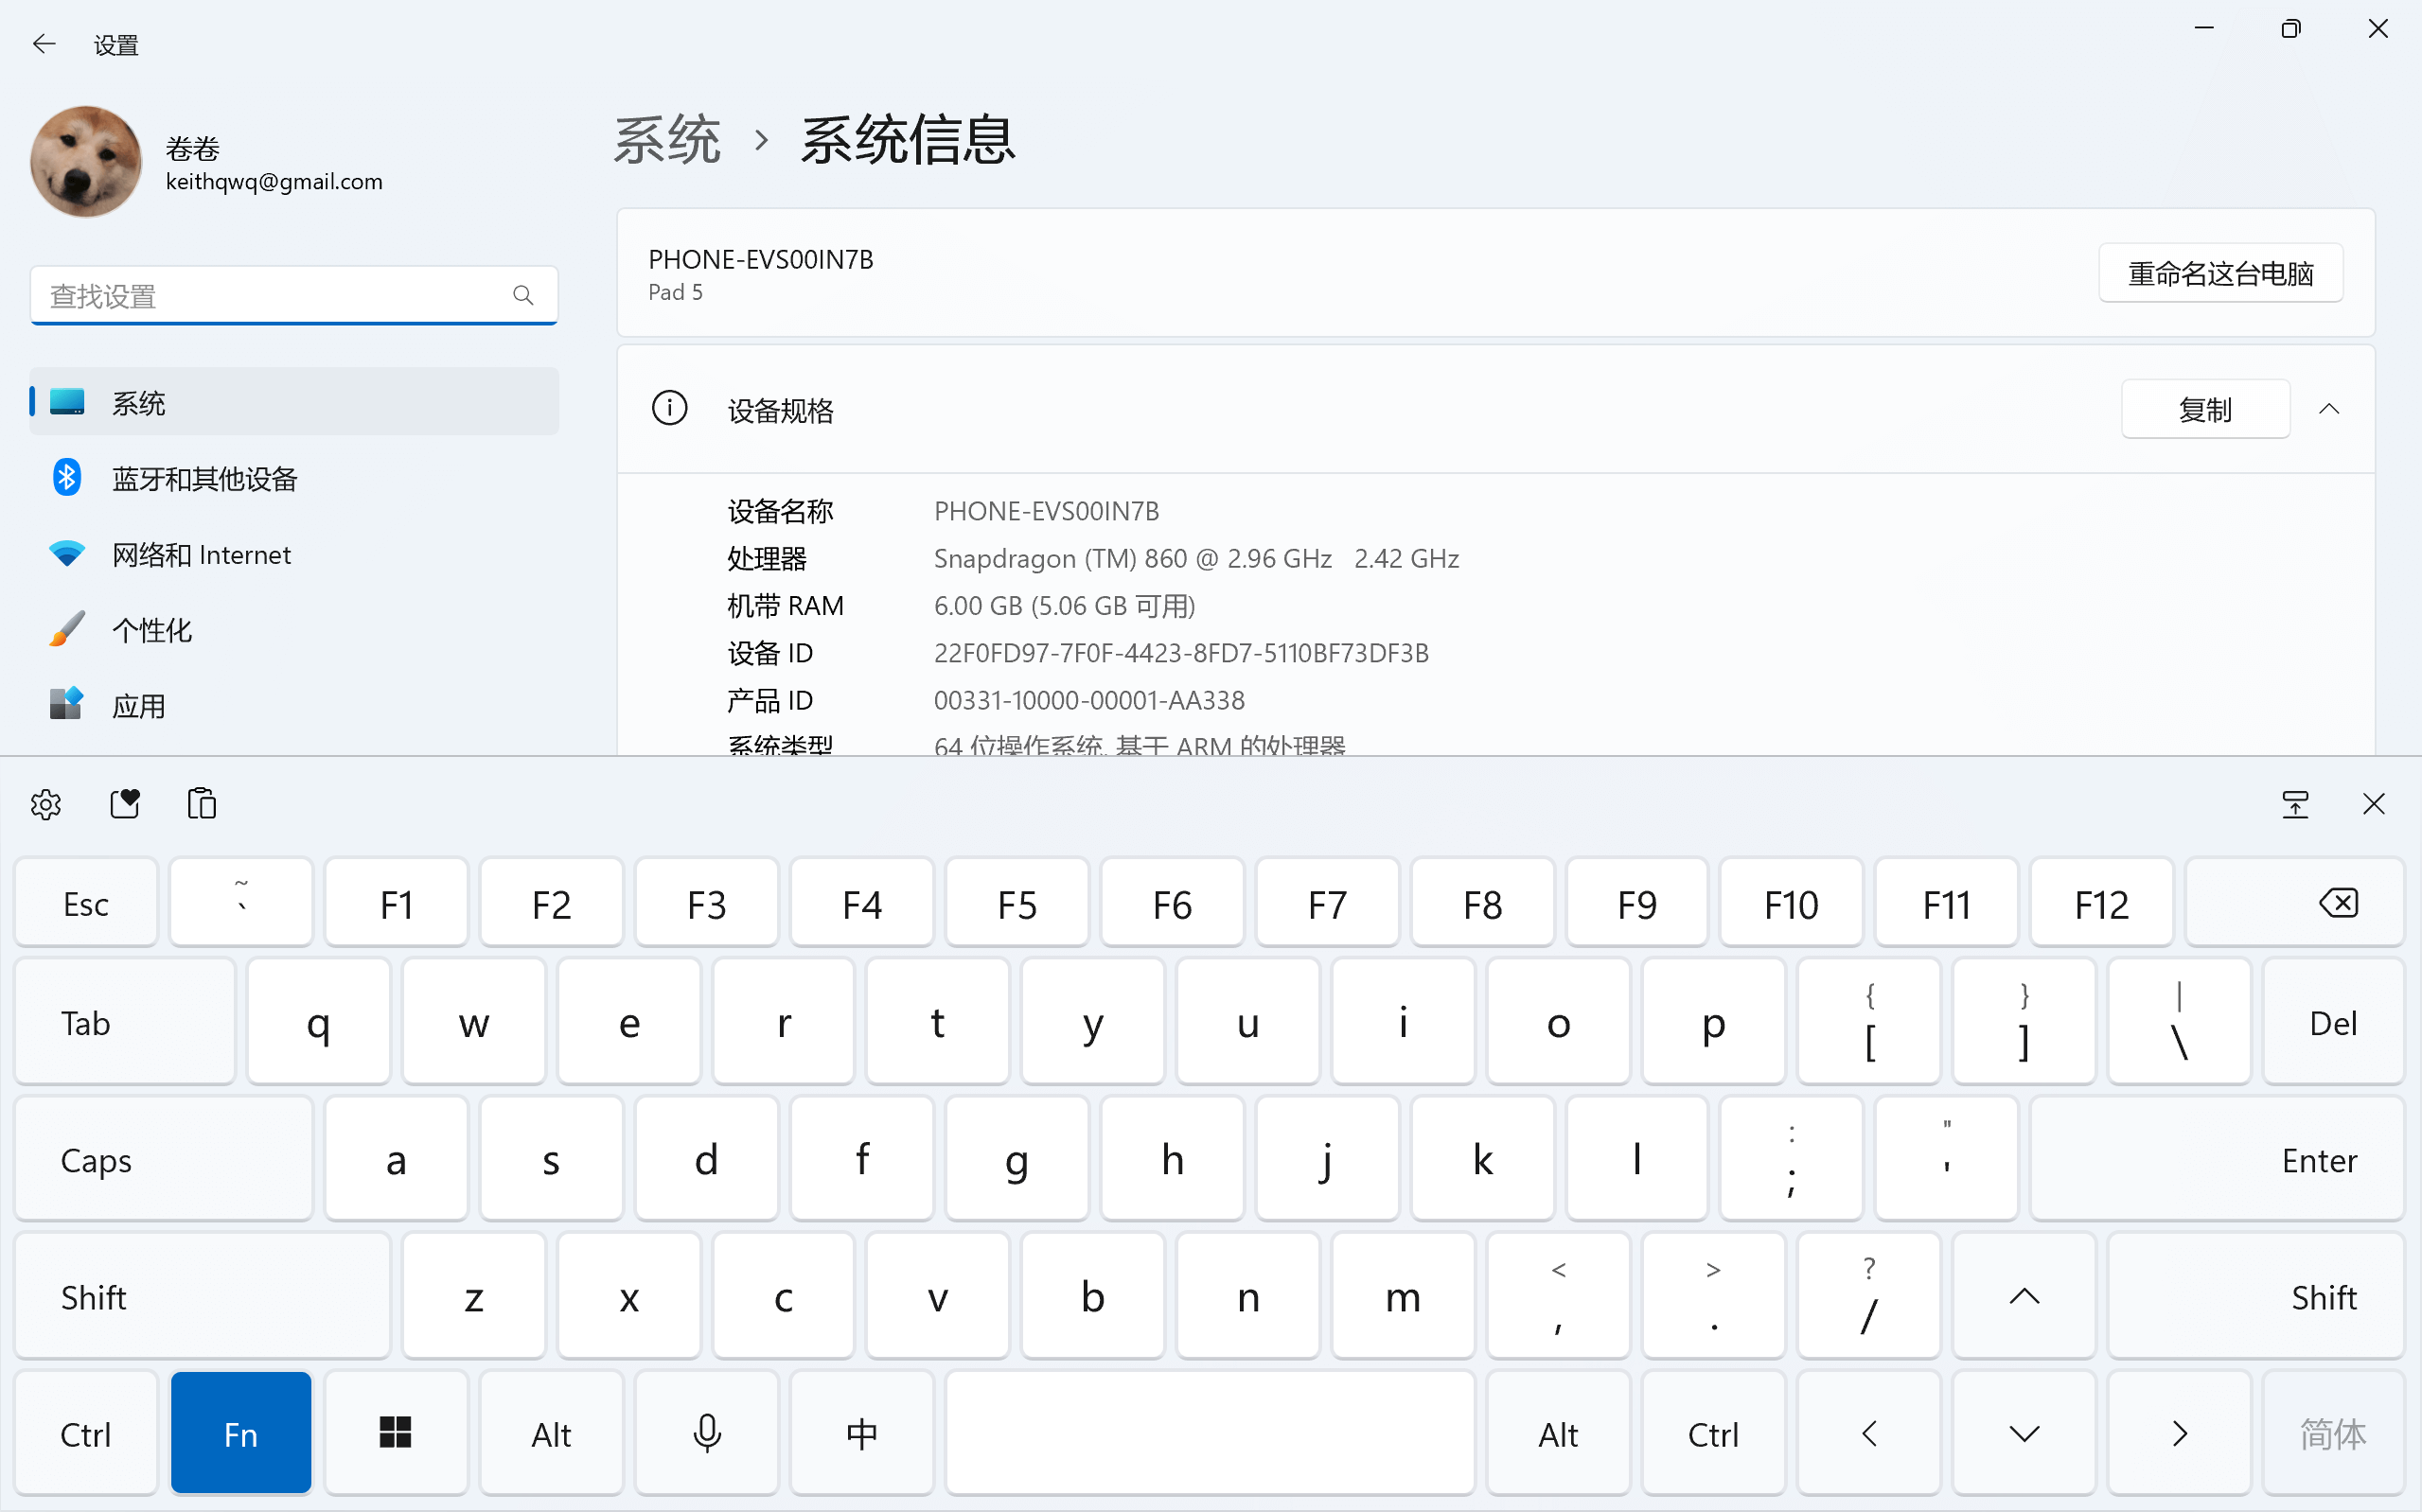Copy device specs with 复制 button
Viewport: 2422px width, 1512px height.
[2205, 409]
